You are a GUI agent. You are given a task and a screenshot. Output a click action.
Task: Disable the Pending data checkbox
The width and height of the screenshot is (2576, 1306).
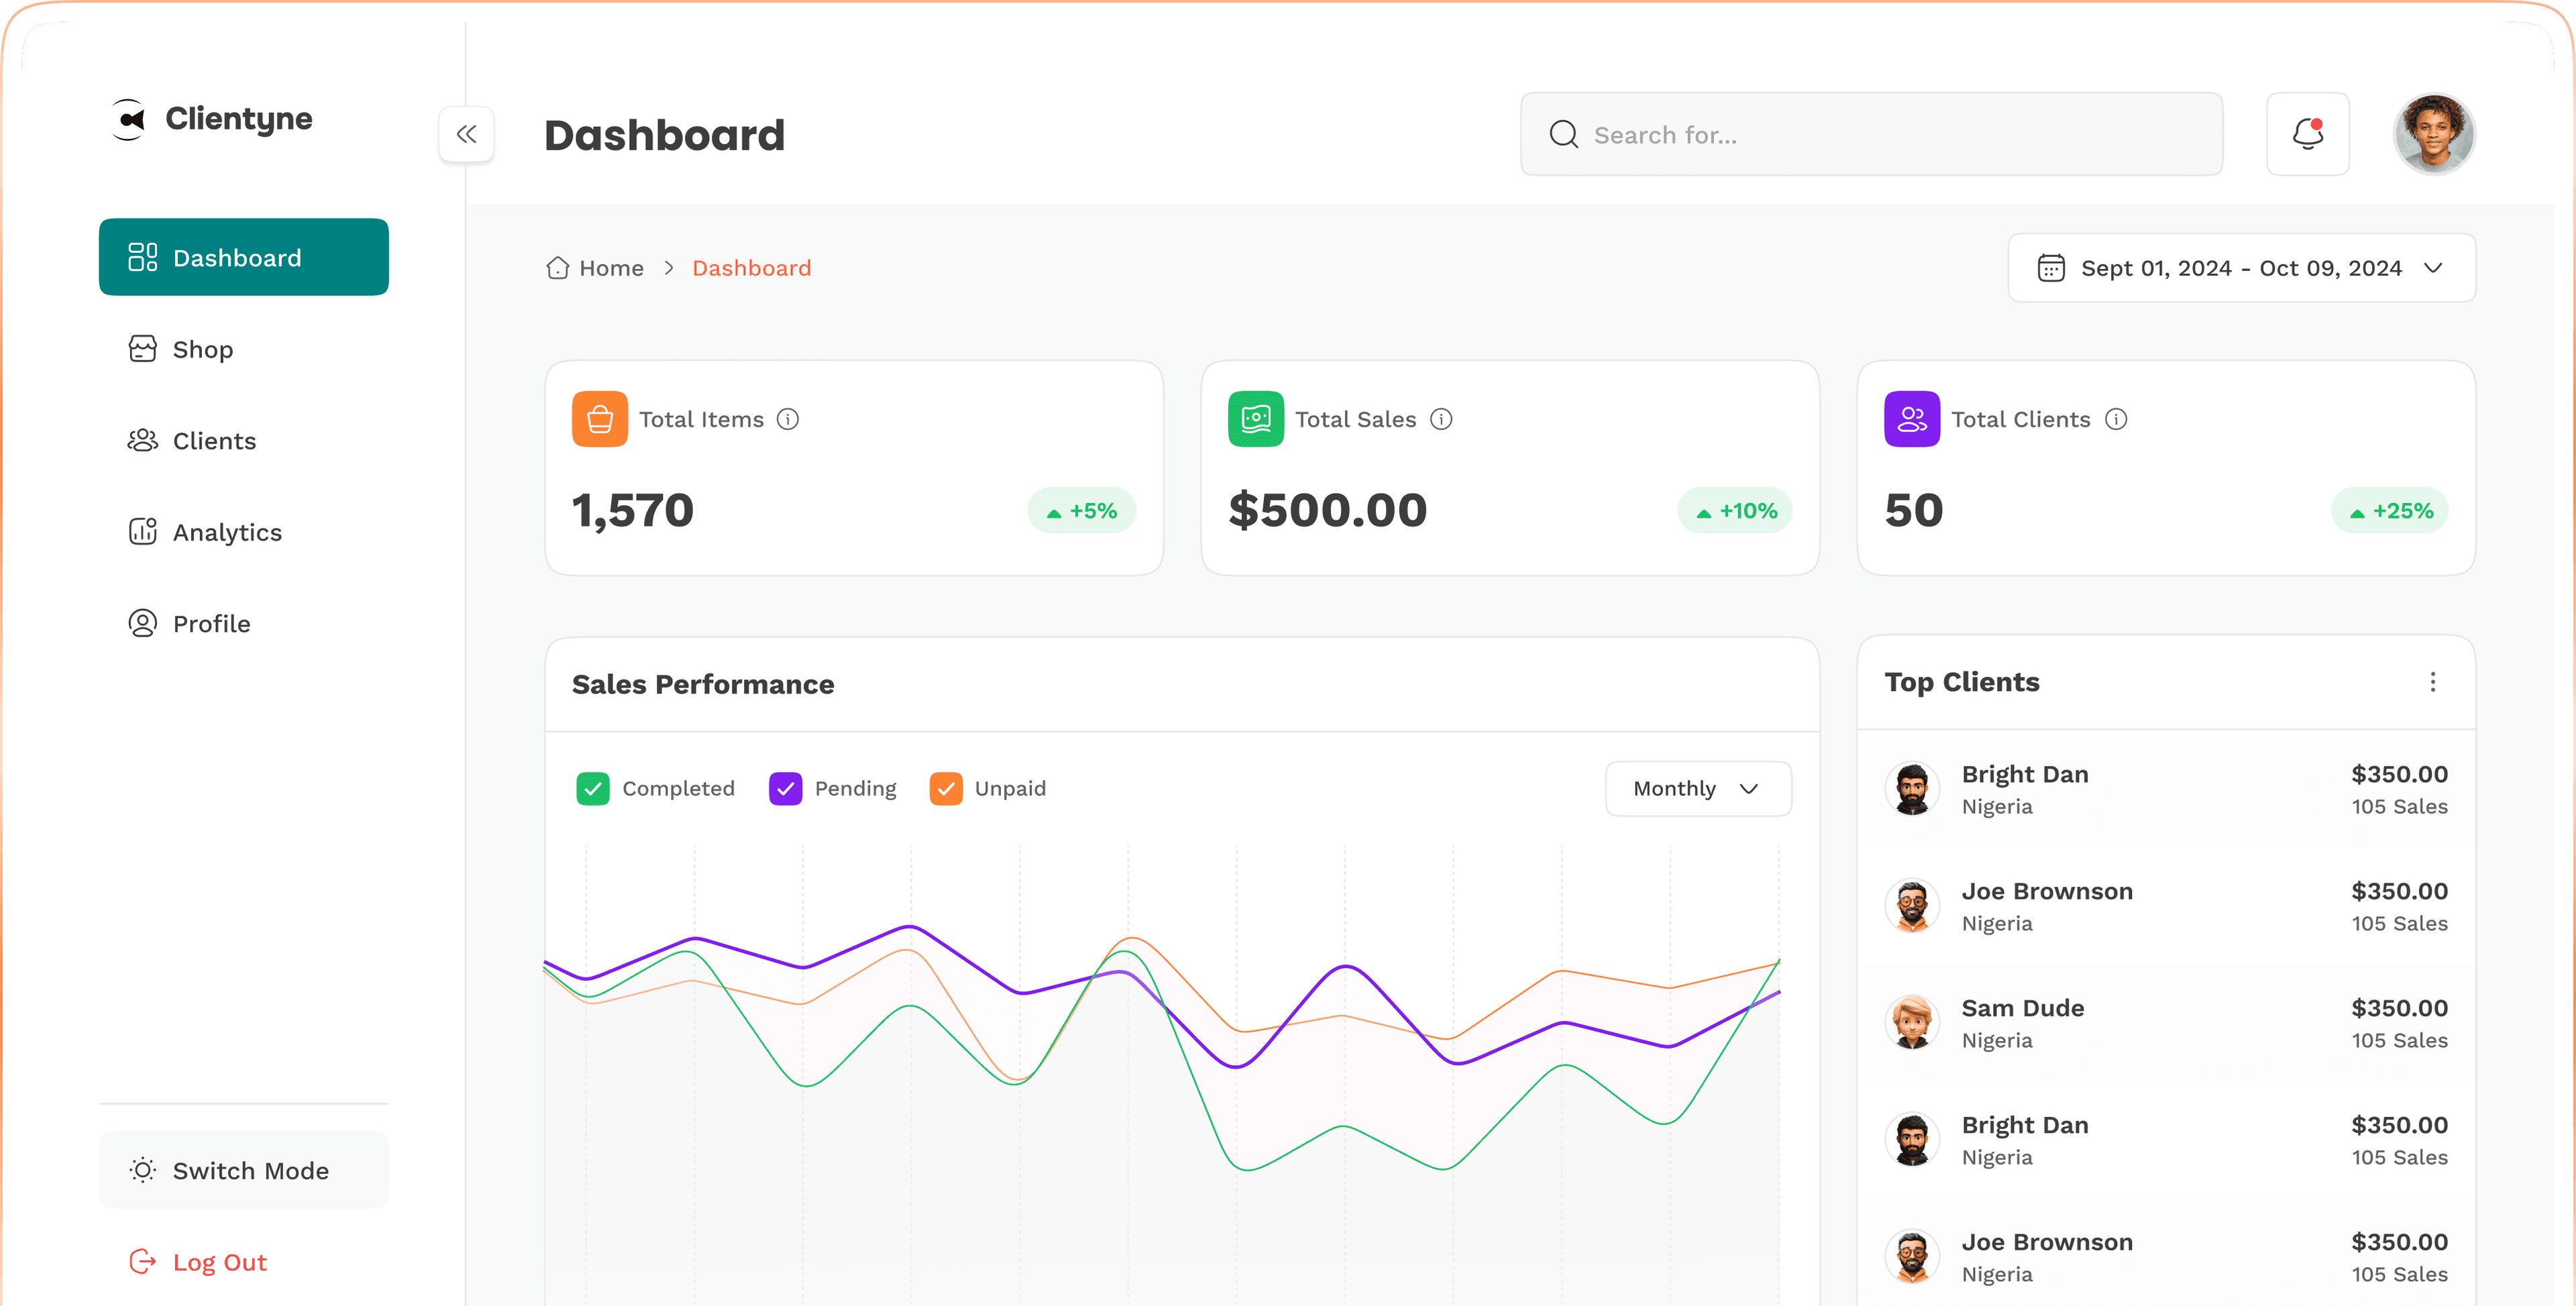[786, 788]
